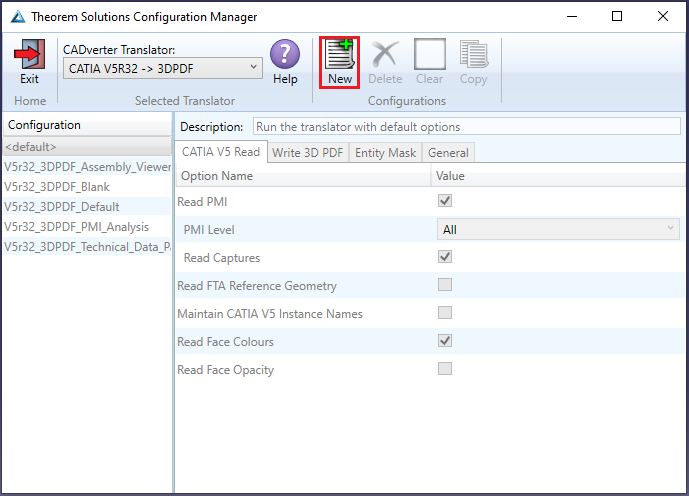Enable Maintain CATIA V5 Instance Names checkbox

(x=445, y=313)
